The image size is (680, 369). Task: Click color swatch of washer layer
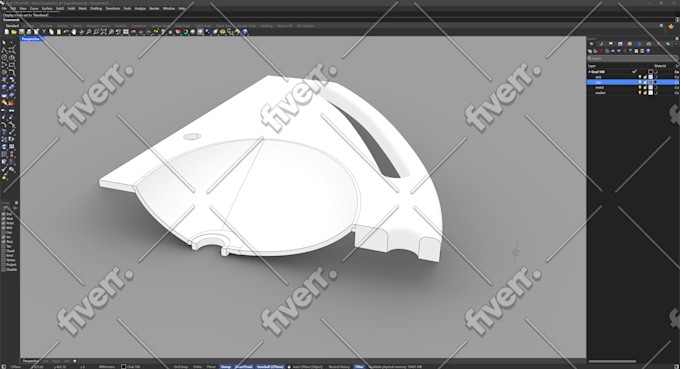(x=651, y=93)
